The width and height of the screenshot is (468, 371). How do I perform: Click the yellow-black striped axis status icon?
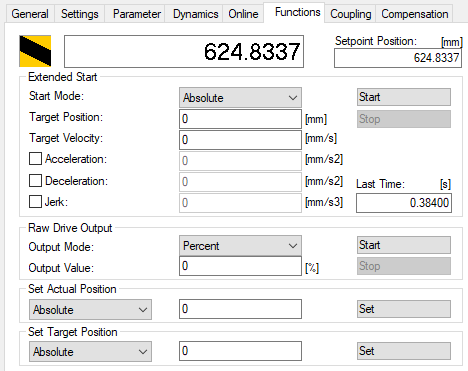coord(35,51)
